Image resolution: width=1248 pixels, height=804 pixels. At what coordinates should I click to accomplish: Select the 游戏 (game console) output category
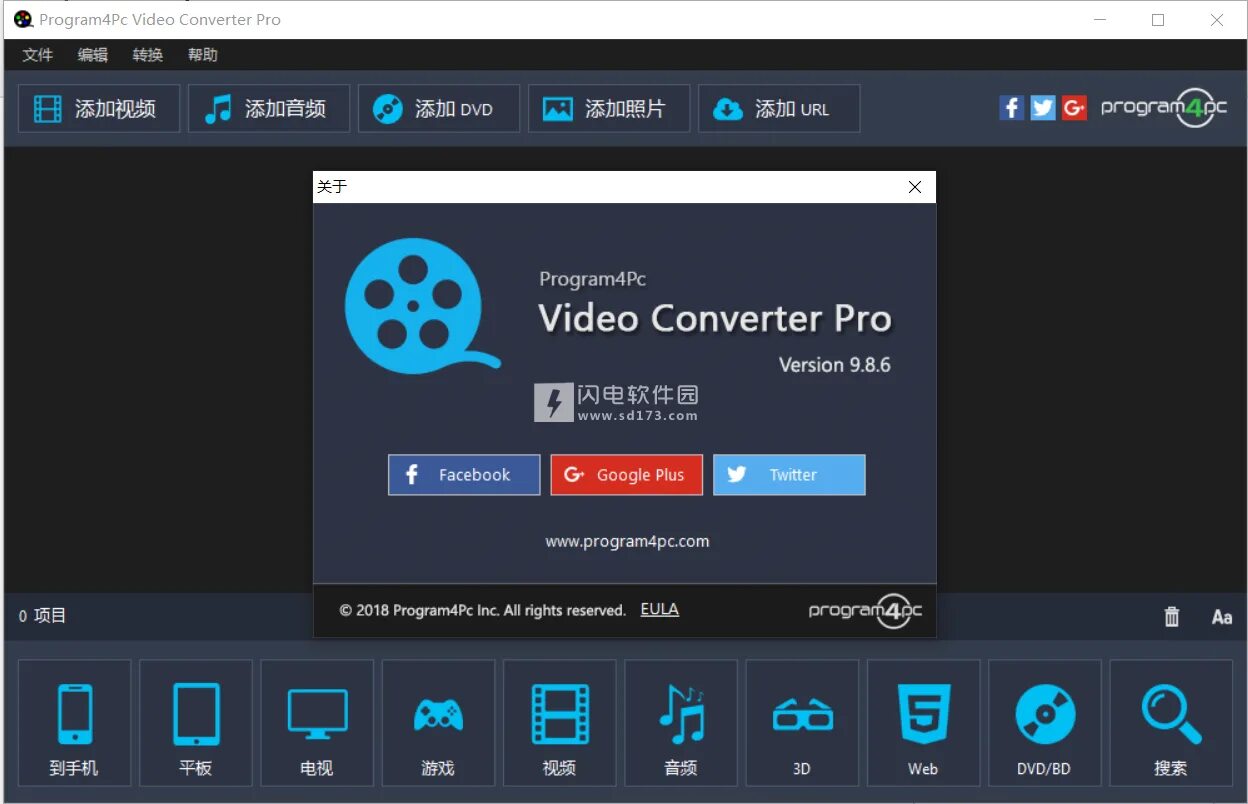[x=438, y=722]
